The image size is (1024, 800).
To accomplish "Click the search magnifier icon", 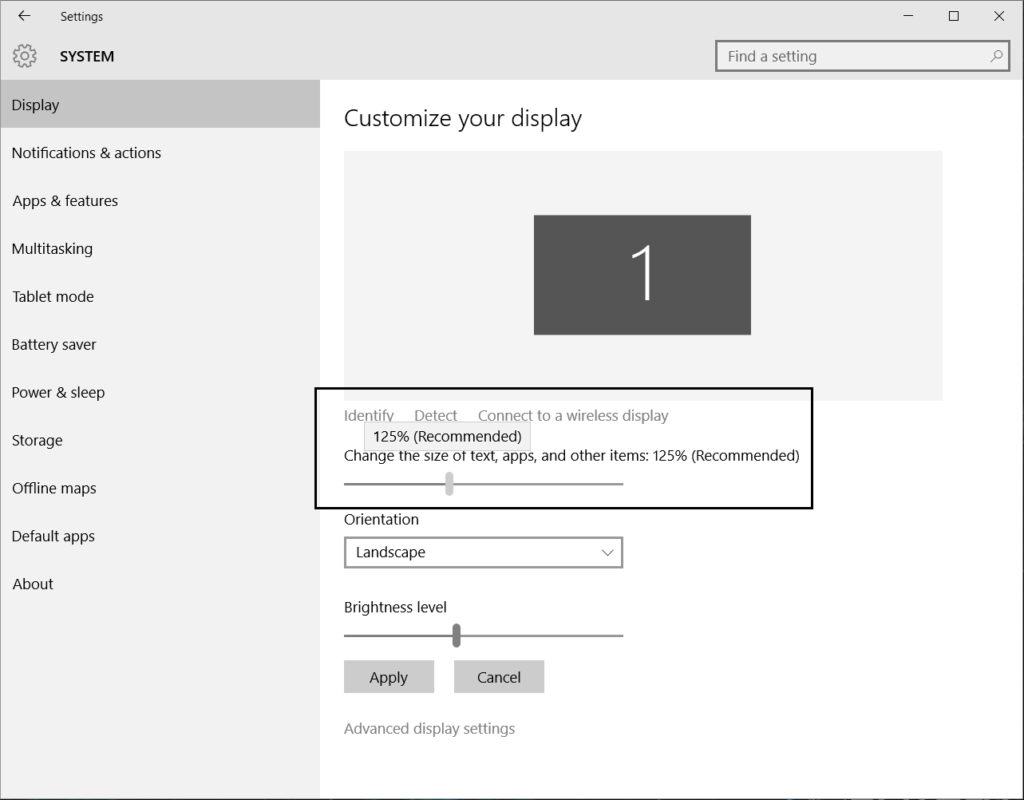I will 996,56.
